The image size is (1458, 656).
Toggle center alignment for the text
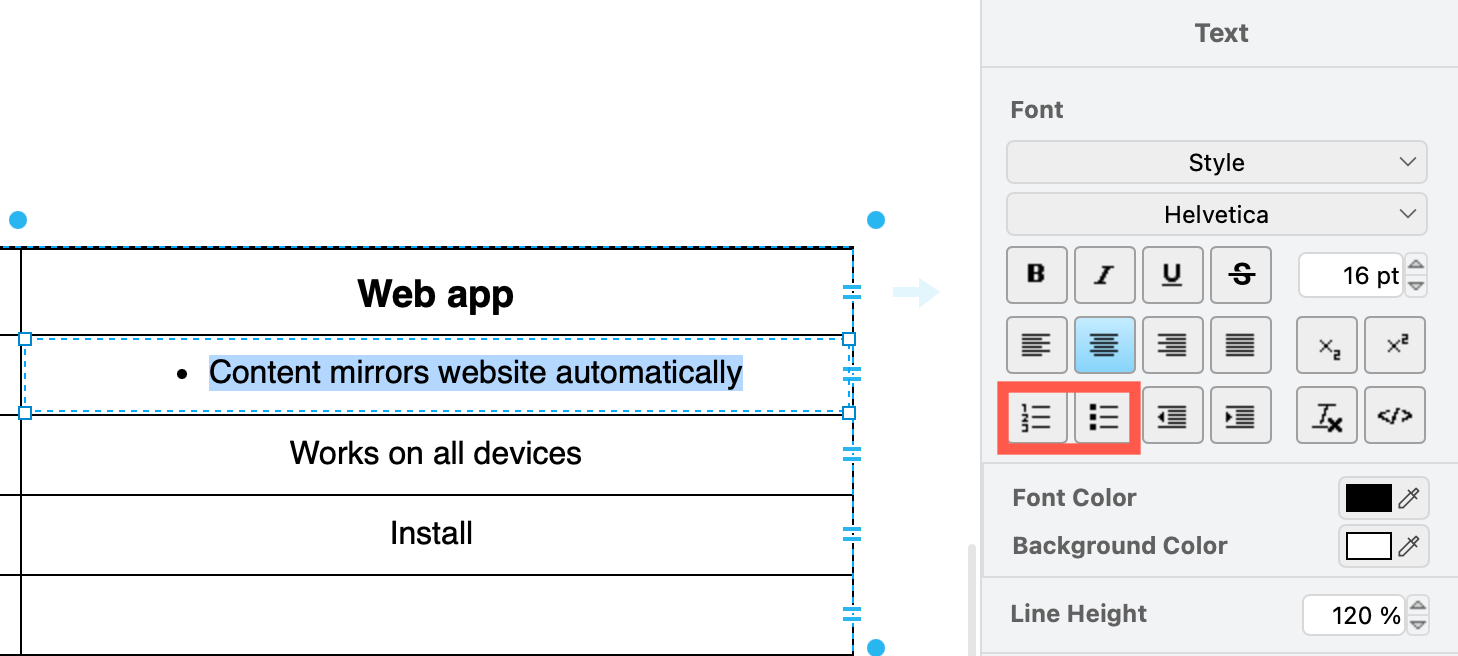(x=1104, y=345)
